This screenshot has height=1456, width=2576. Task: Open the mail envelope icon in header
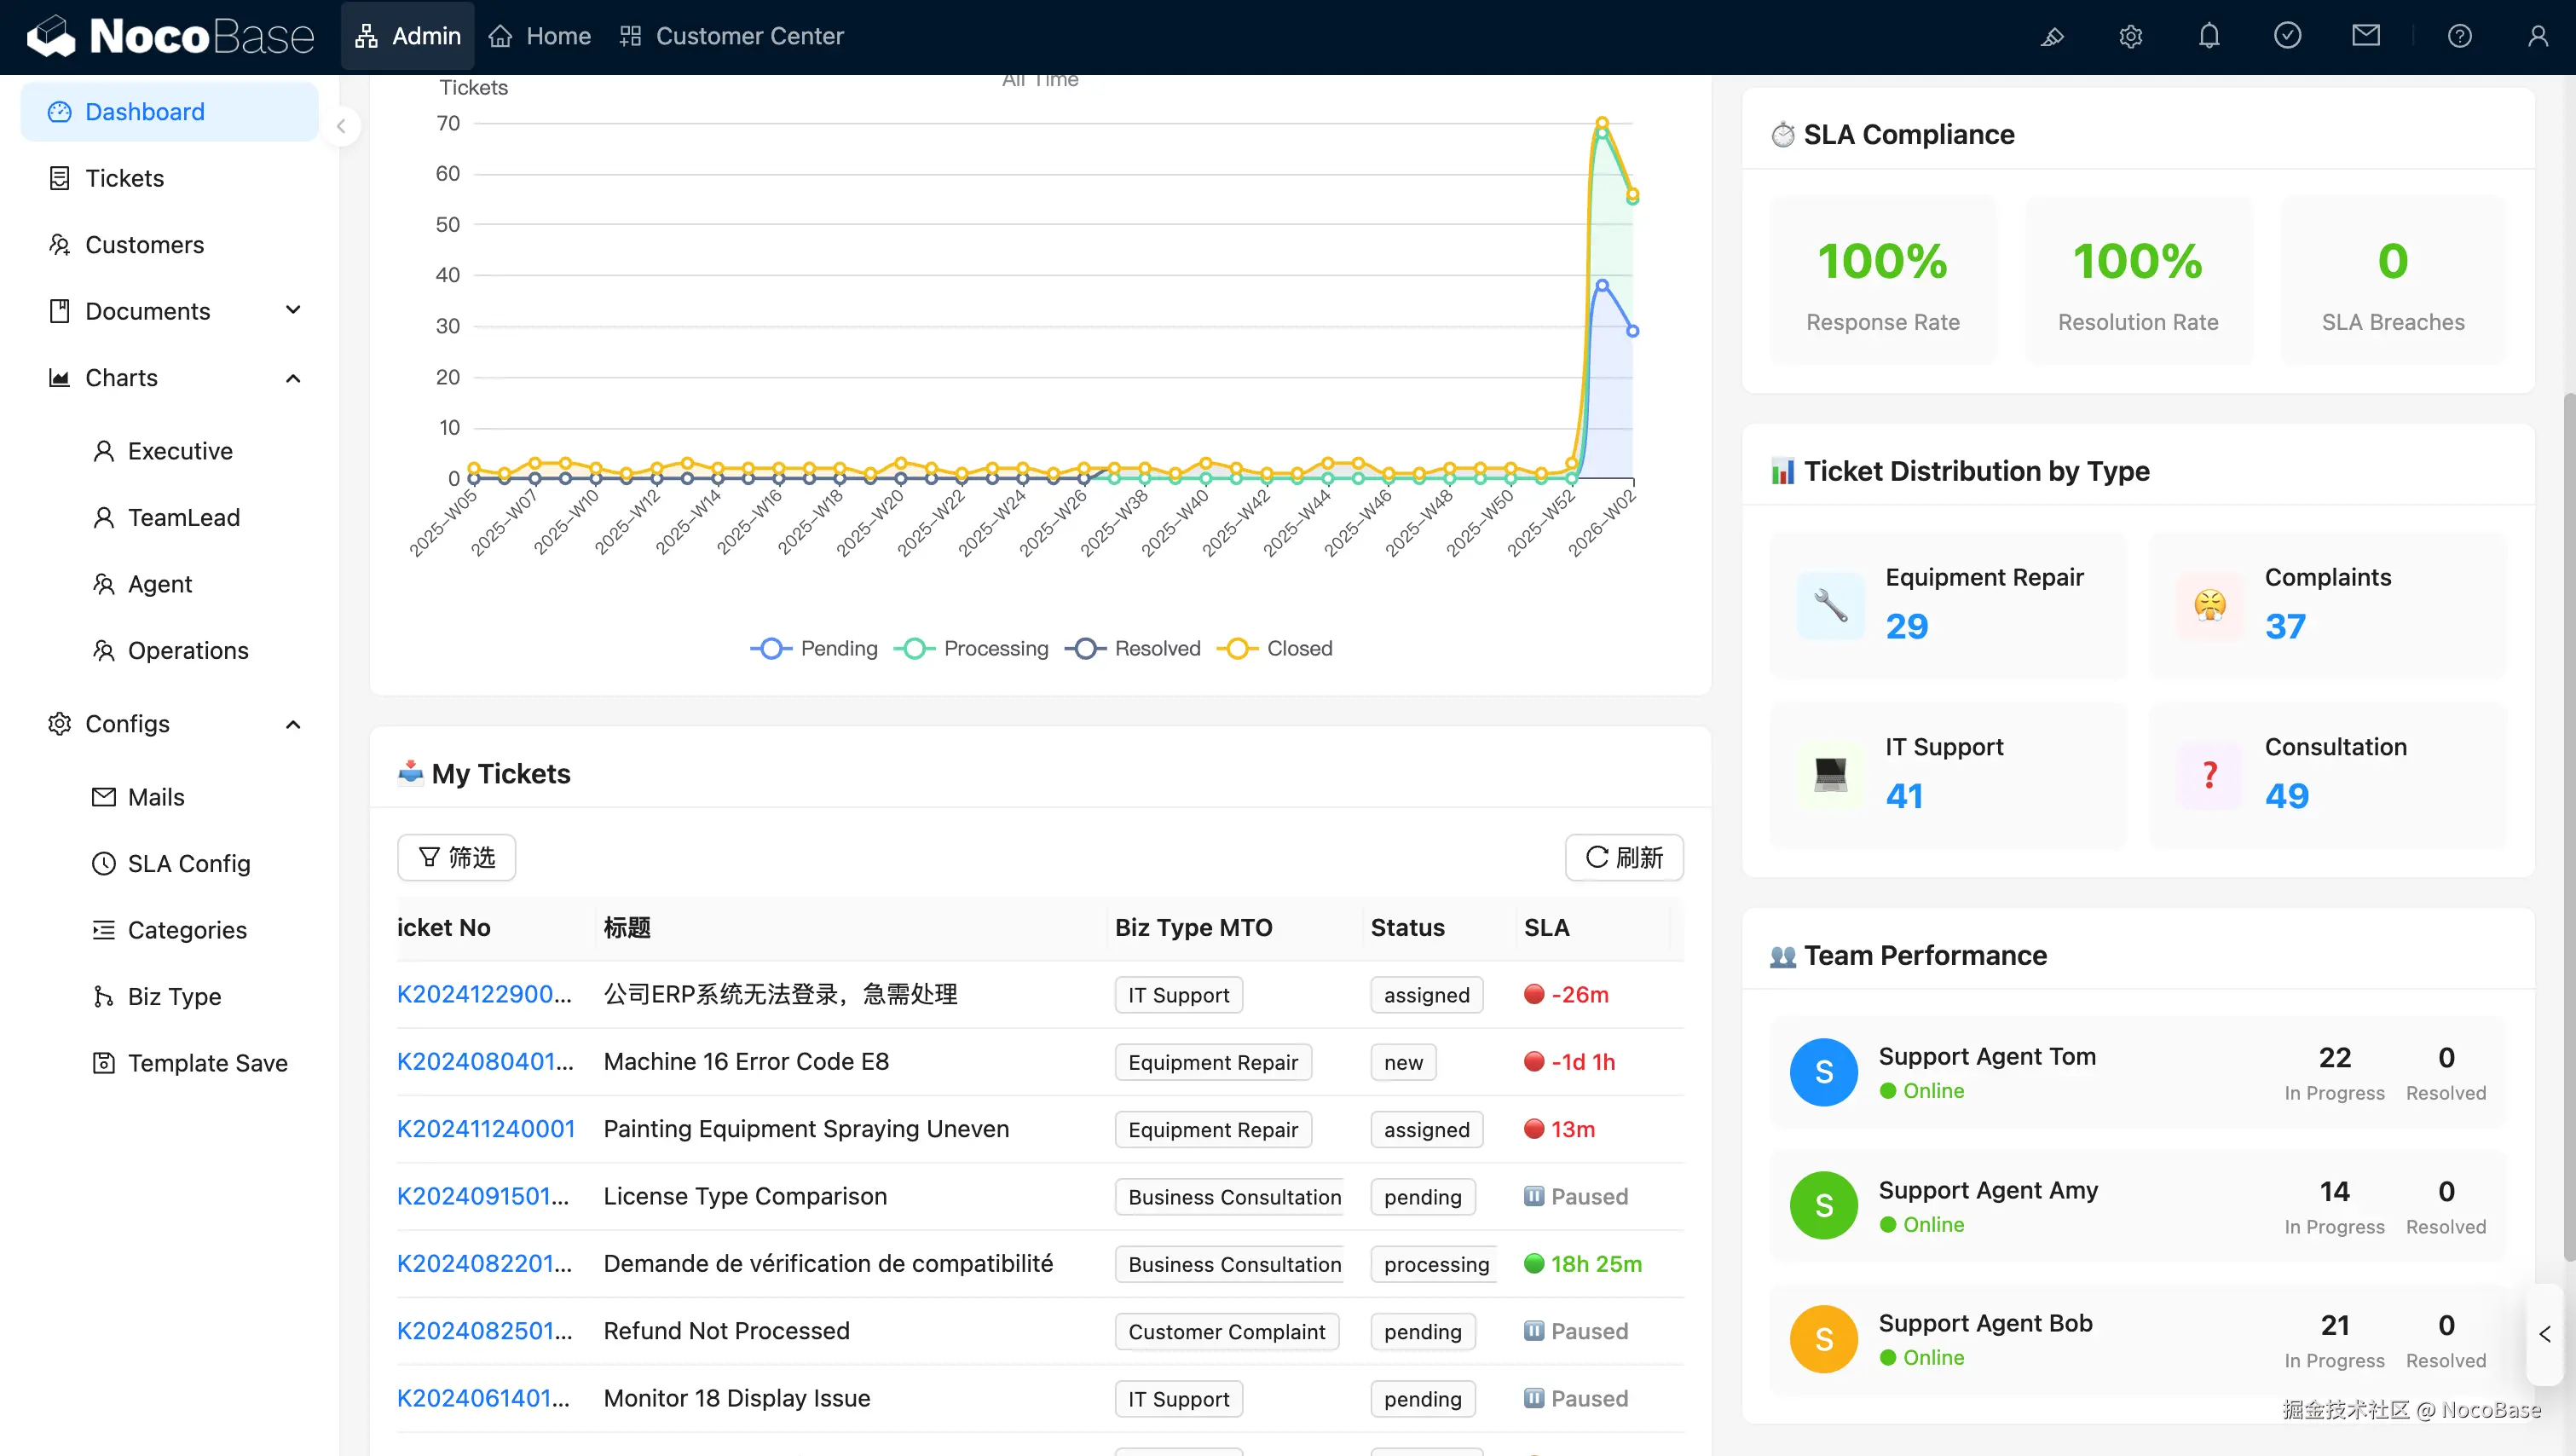click(x=2365, y=37)
